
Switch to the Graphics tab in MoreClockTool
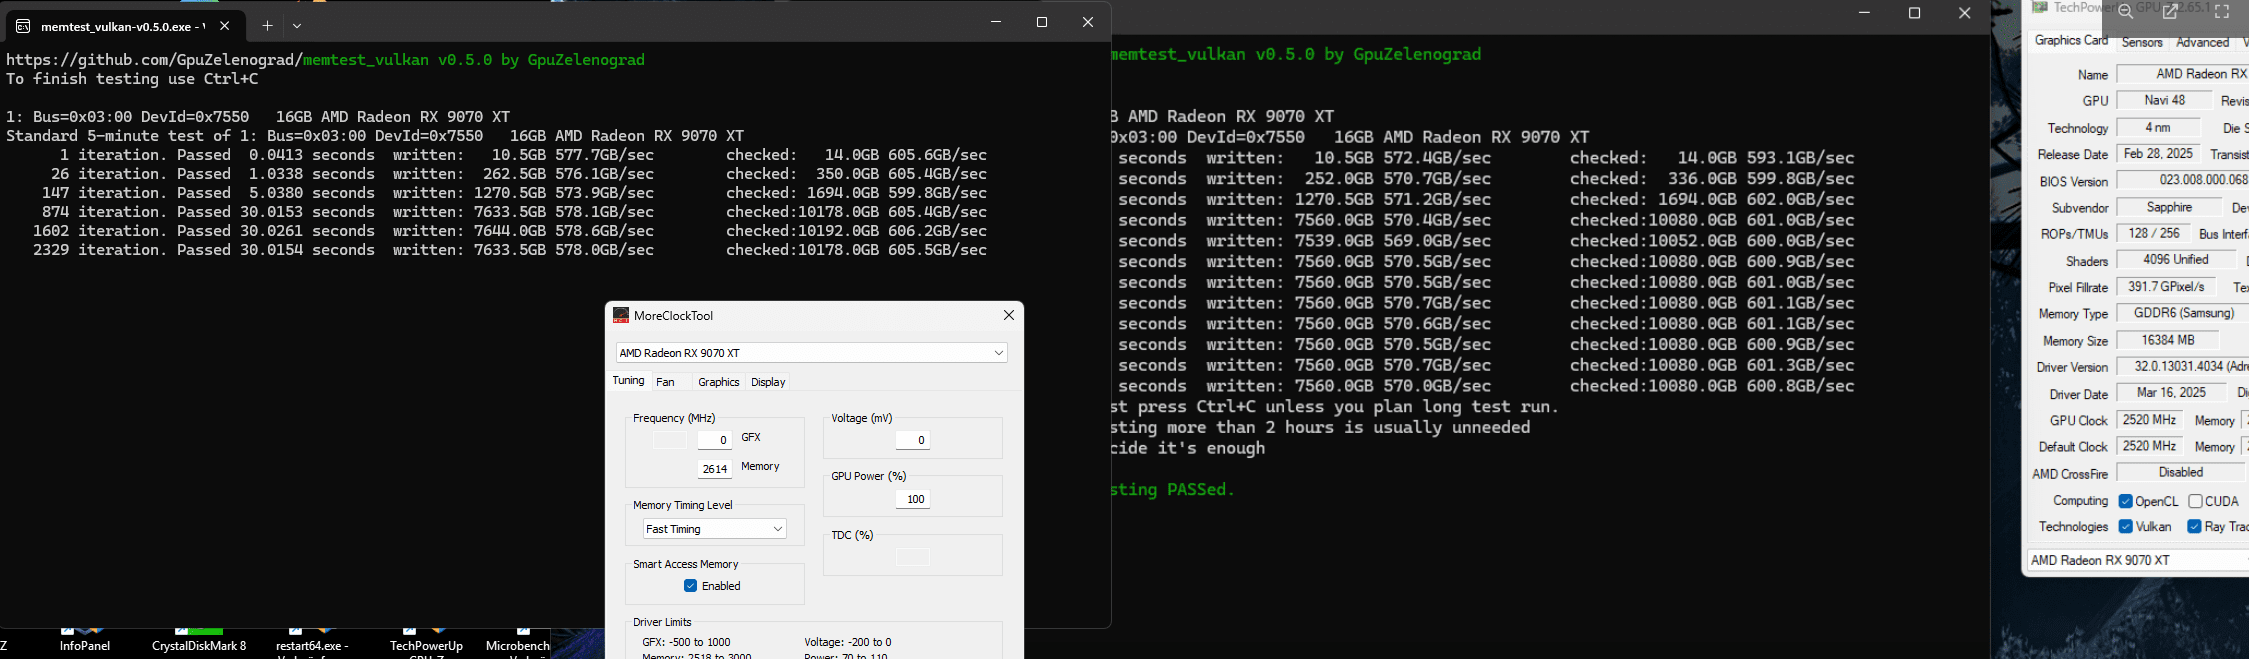[x=718, y=382]
